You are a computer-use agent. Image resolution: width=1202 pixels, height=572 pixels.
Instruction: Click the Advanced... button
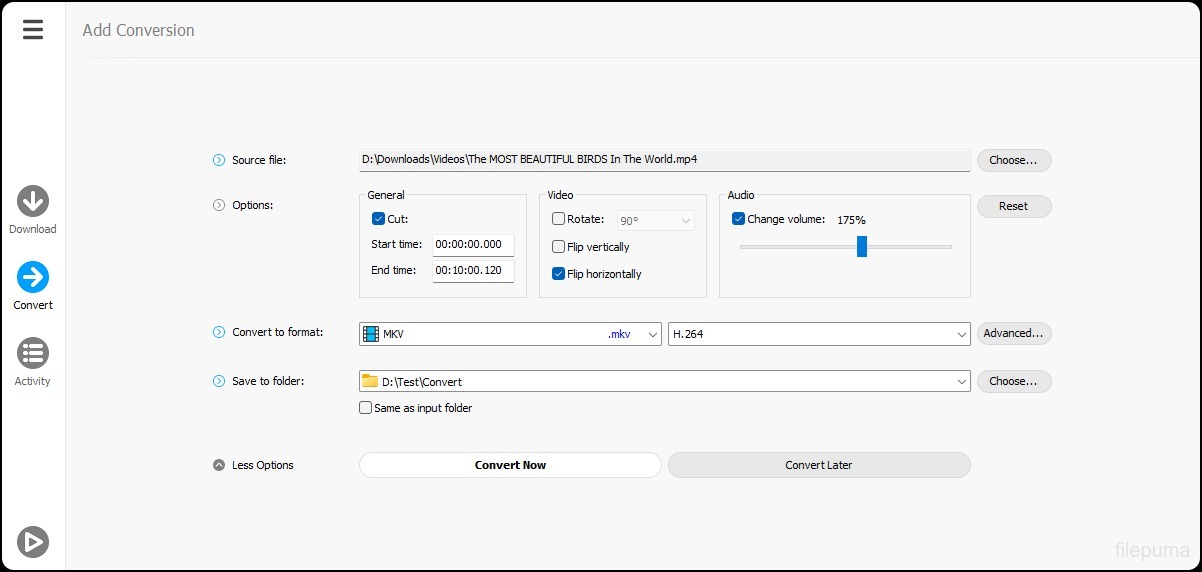coord(1013,334)
